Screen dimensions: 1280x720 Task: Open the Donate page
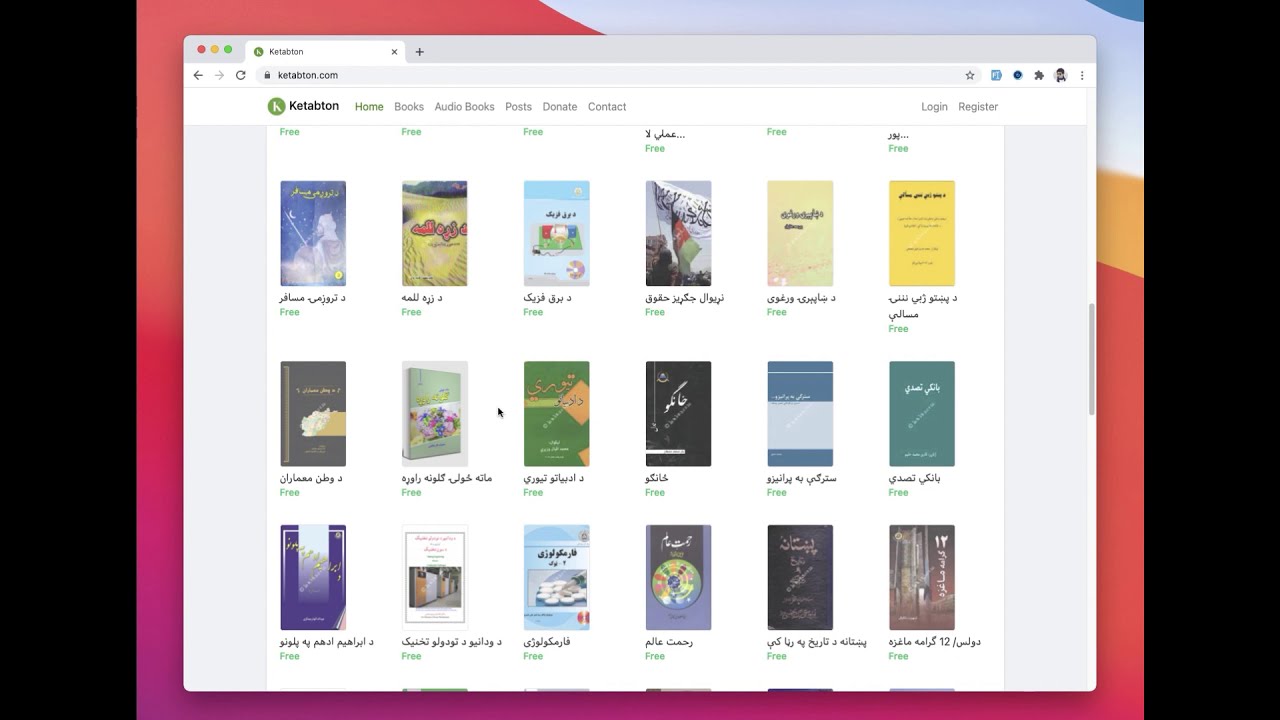coord(560,107)
